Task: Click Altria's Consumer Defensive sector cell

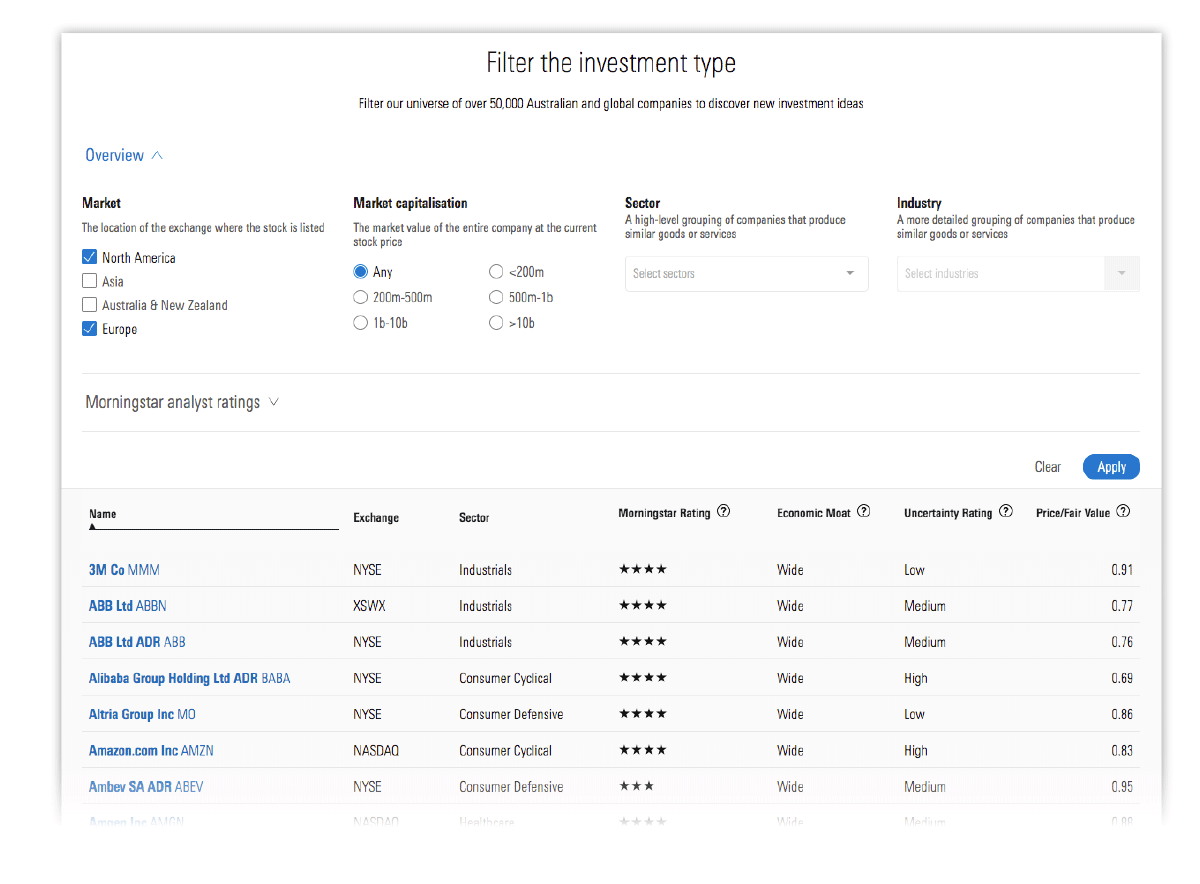Action: [x=511, y=714]
